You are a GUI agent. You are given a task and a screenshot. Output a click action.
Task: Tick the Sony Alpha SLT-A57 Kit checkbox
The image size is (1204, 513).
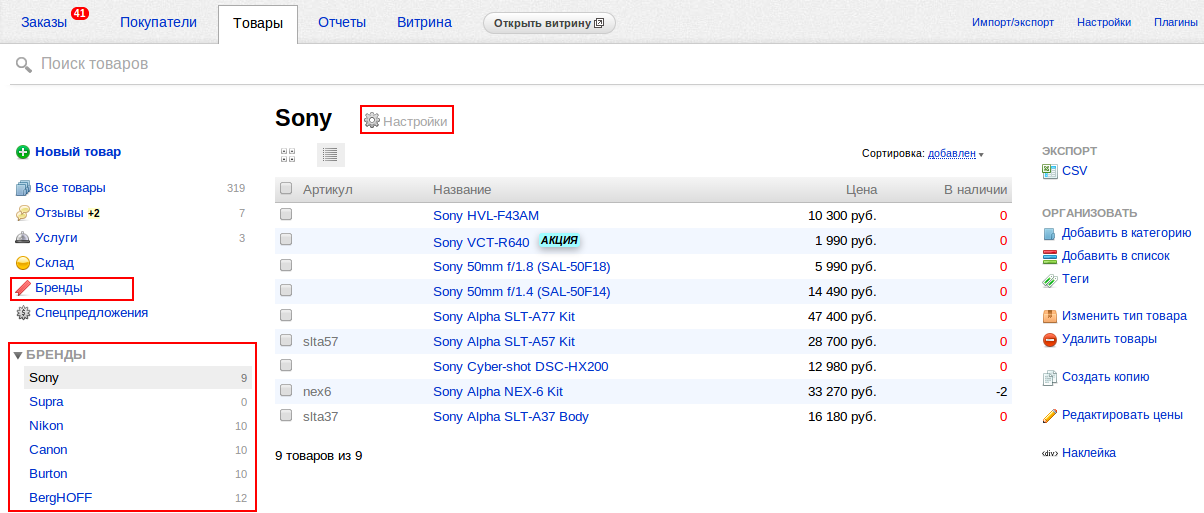(286, 340)
